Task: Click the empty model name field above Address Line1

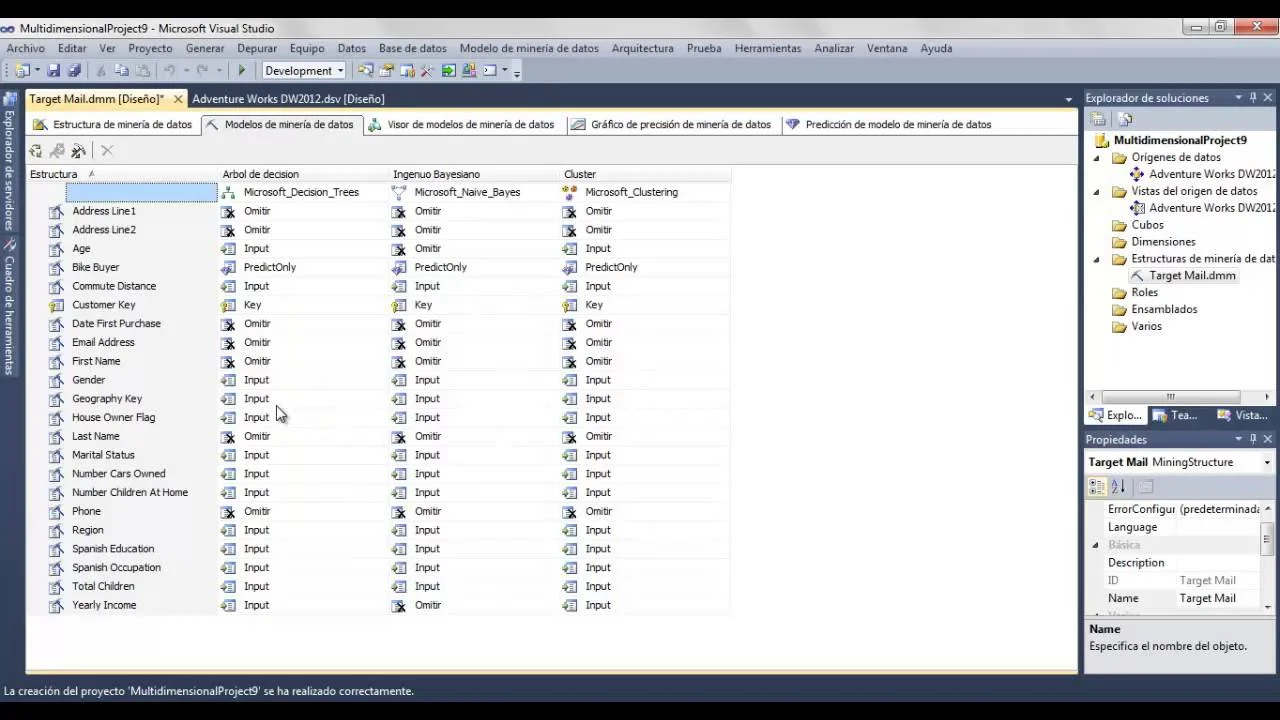Action: [140, 191]
